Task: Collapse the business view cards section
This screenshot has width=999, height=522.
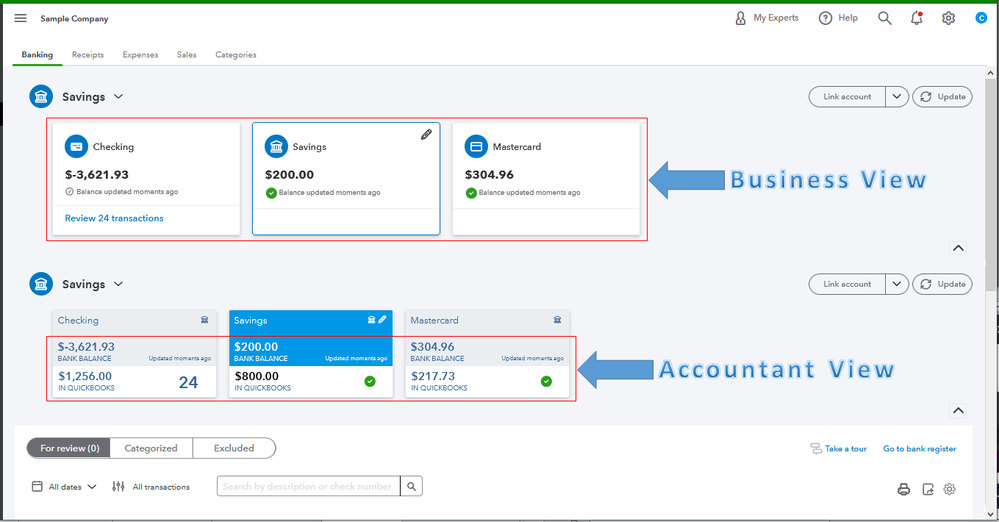Action: tap(958, 248)
